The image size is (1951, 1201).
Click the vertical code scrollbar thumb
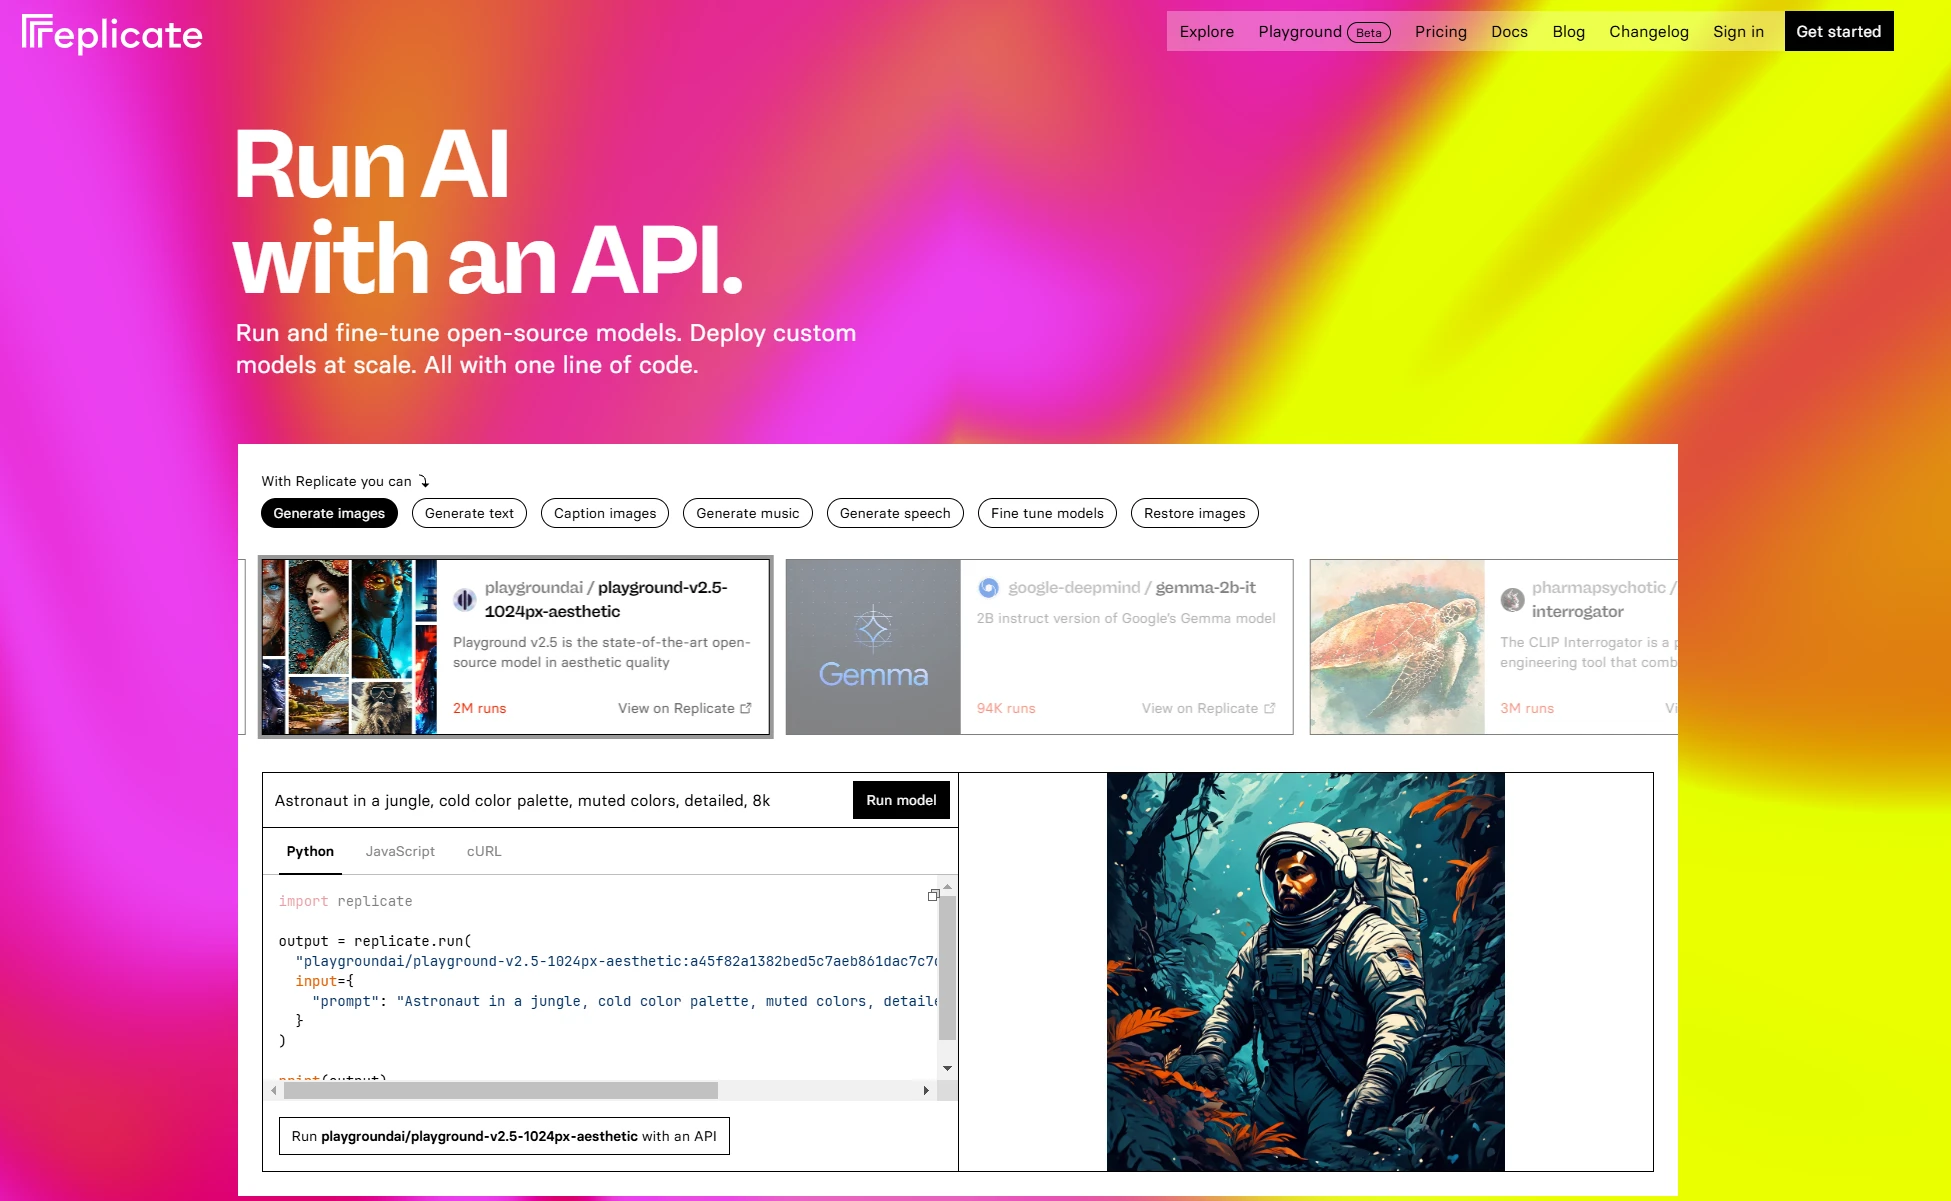point(947,967)
